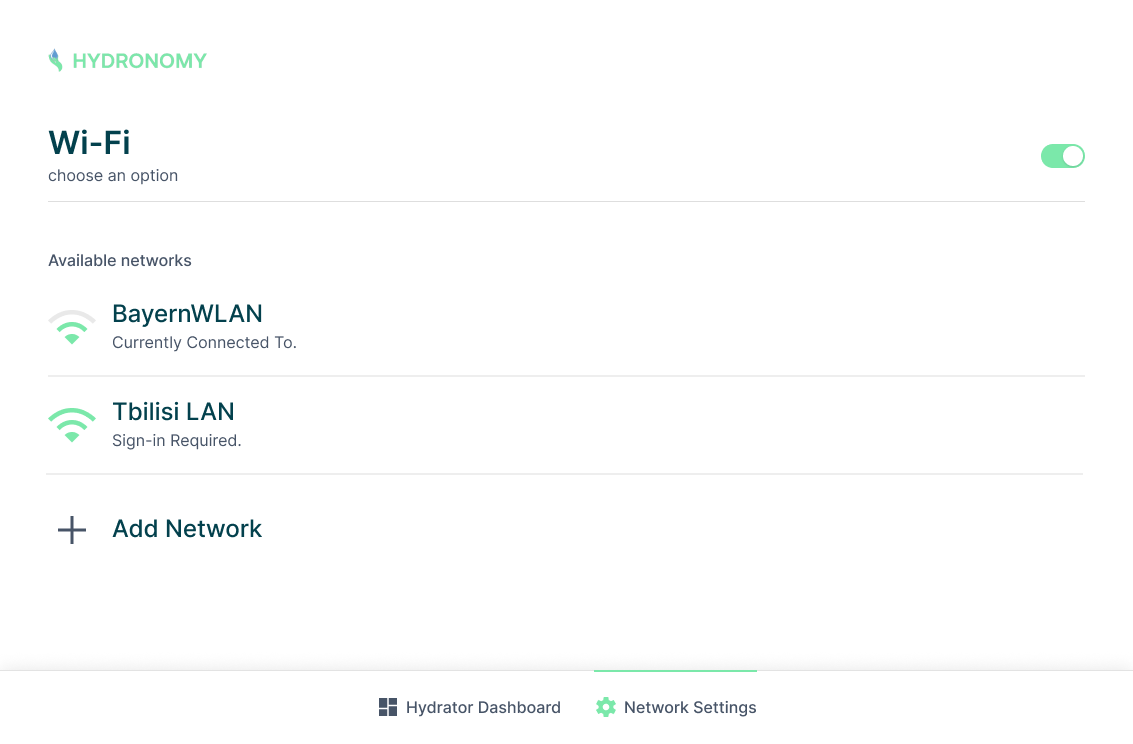Turn off the Wi-Fi toggle switch
Image resolution: width=1133 pixels, height=744 pixels.
(1062, 156)
